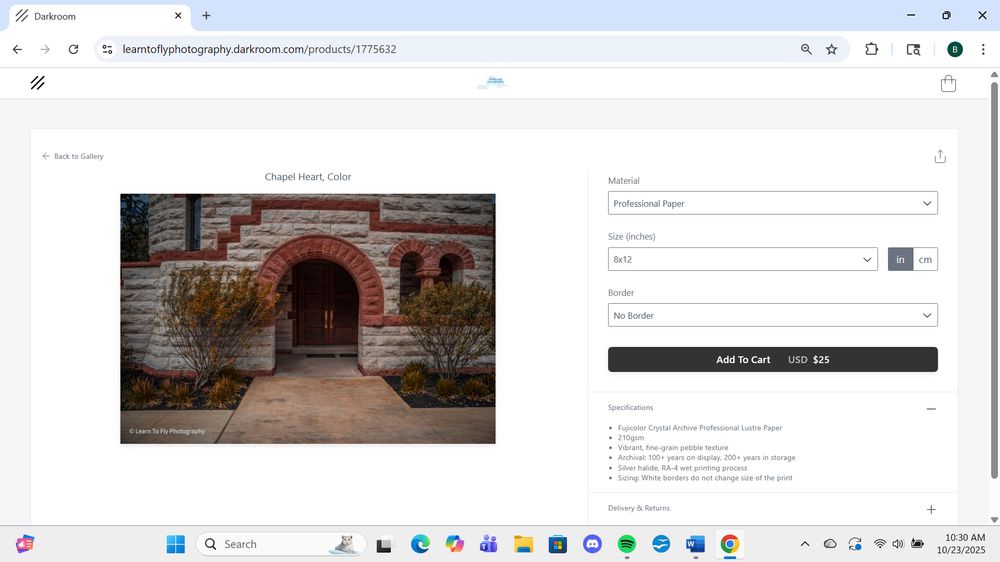
Task: Open Microsoft Word from taskbar
Action: (x=695, y=544)
